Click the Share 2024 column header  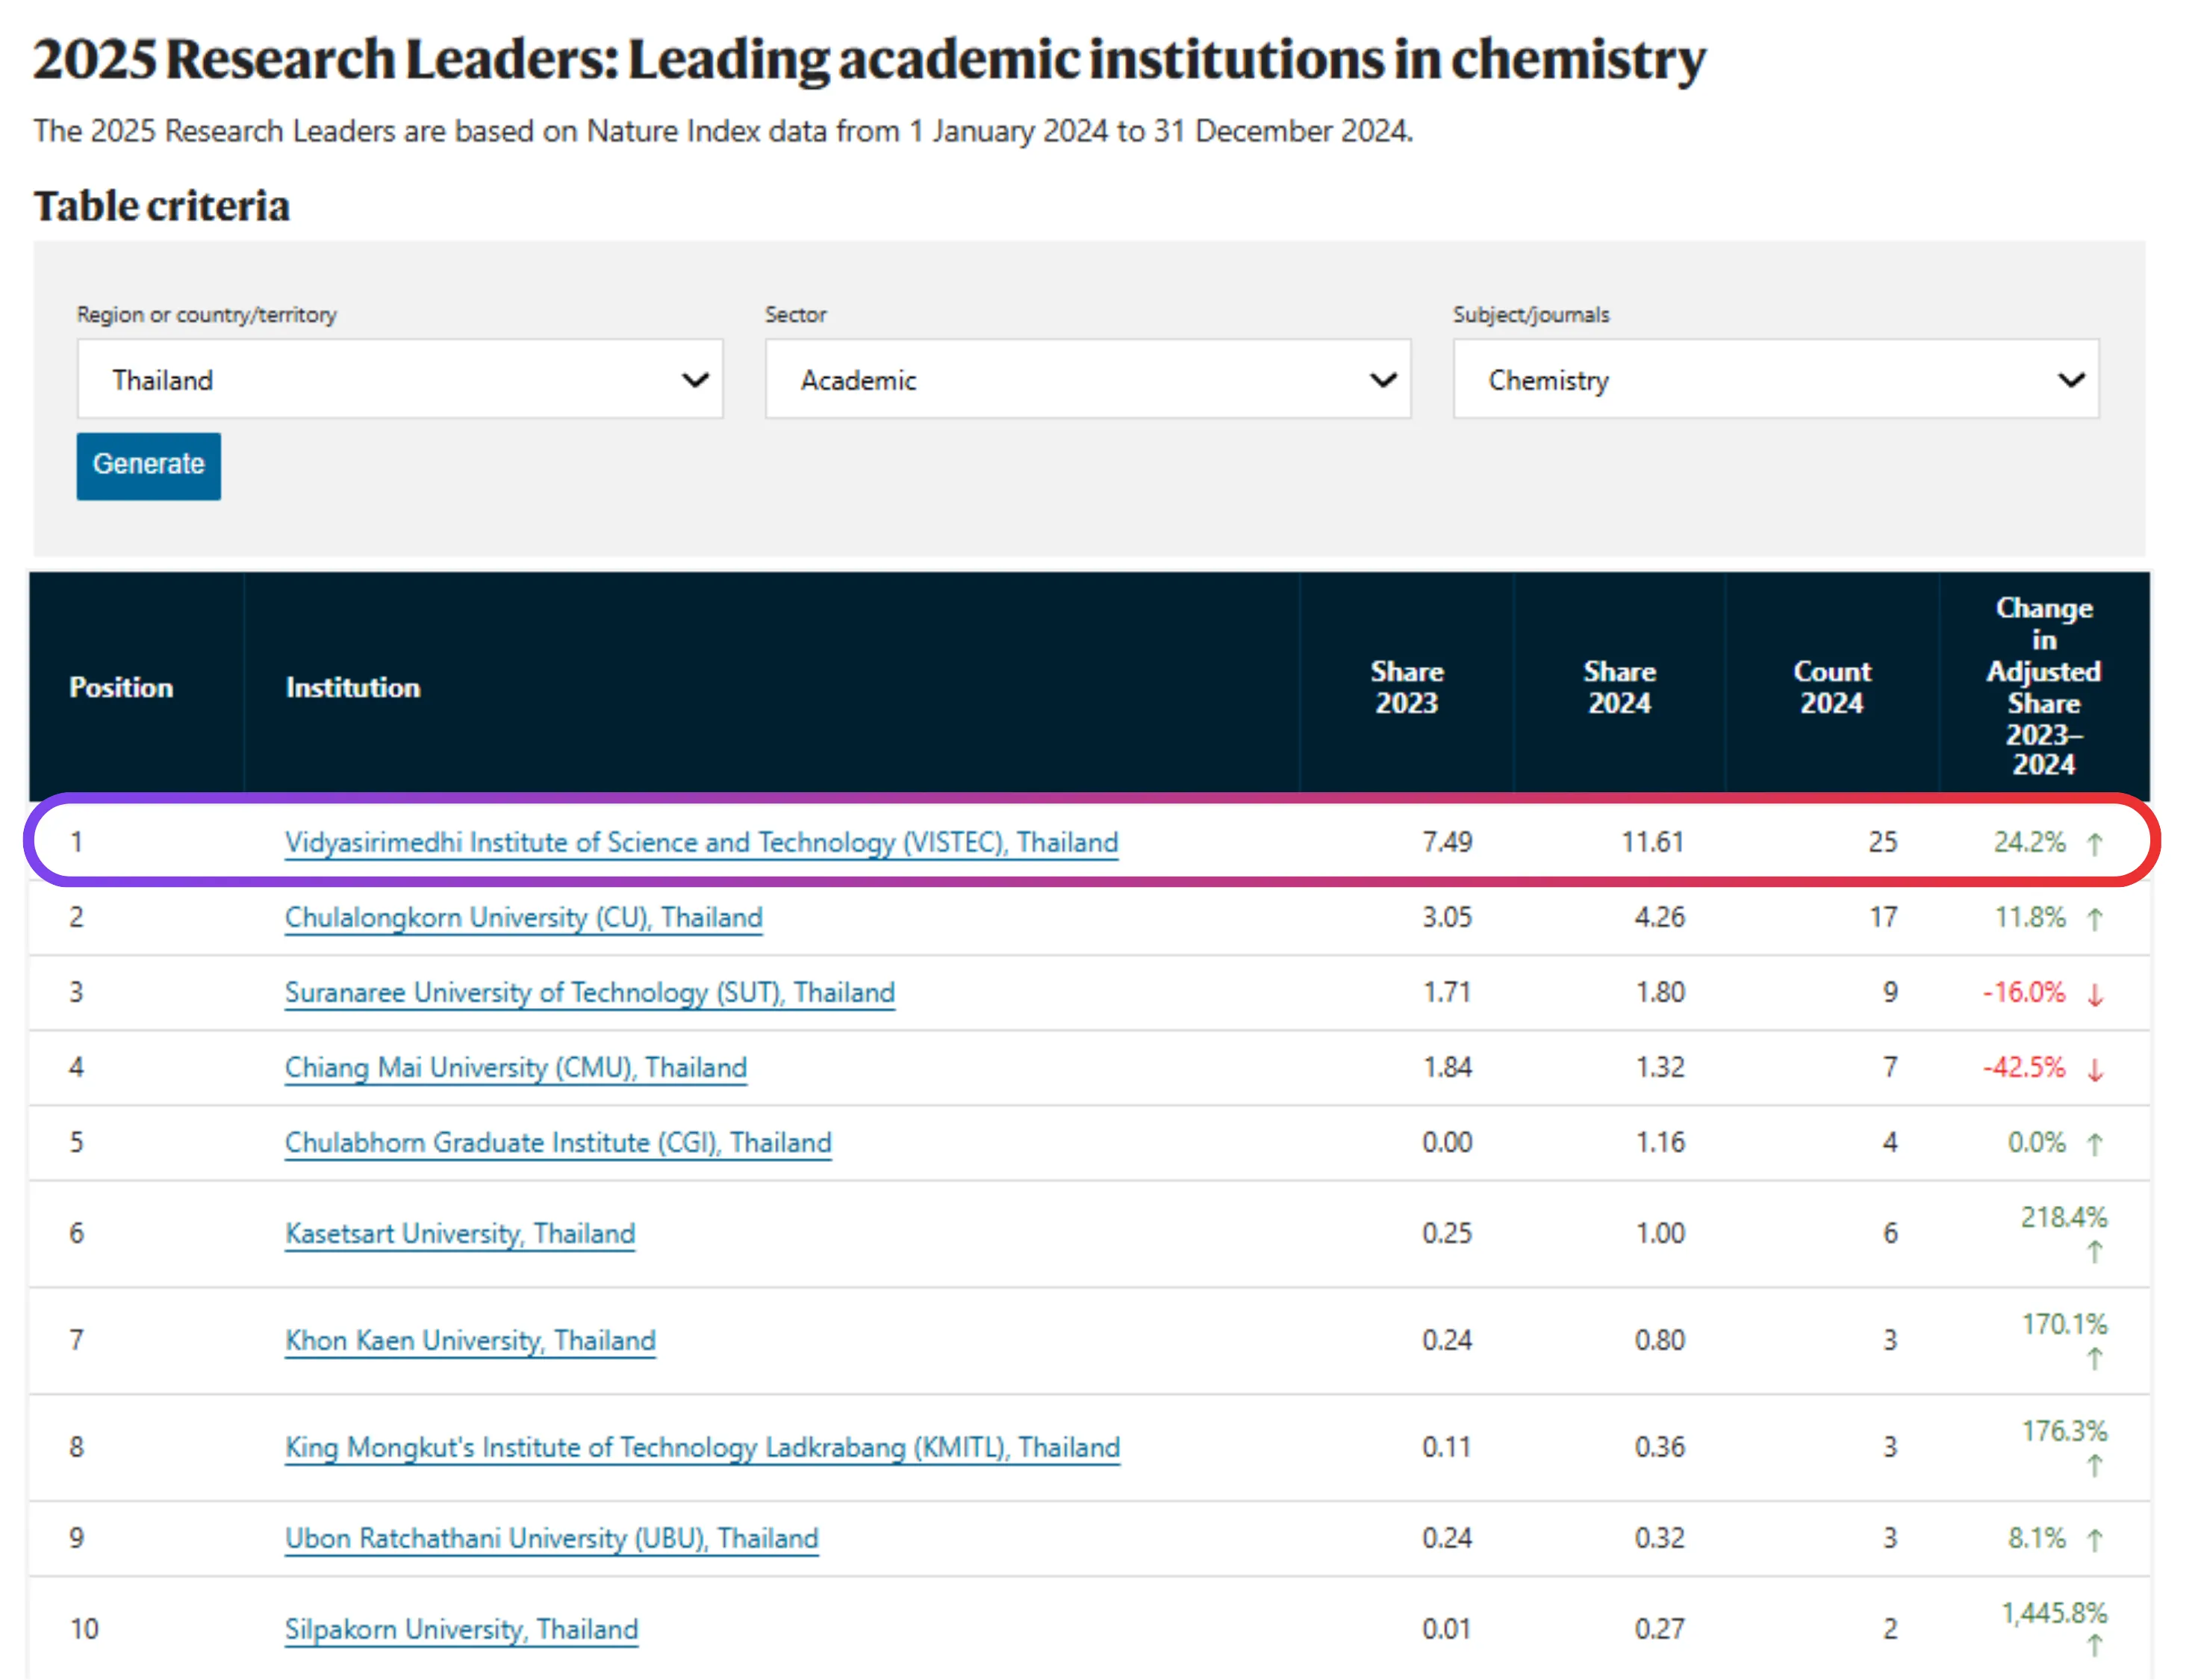click(1619, 687)
